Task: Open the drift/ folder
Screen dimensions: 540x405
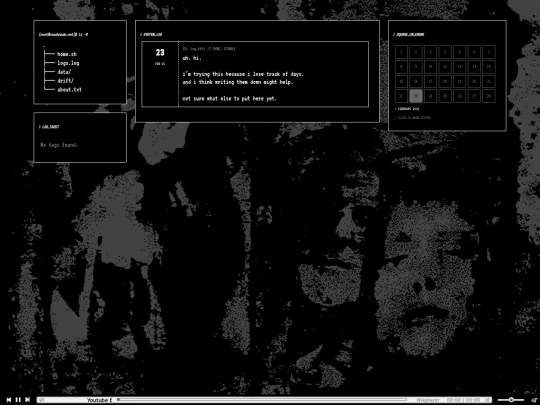Action: 65,81
